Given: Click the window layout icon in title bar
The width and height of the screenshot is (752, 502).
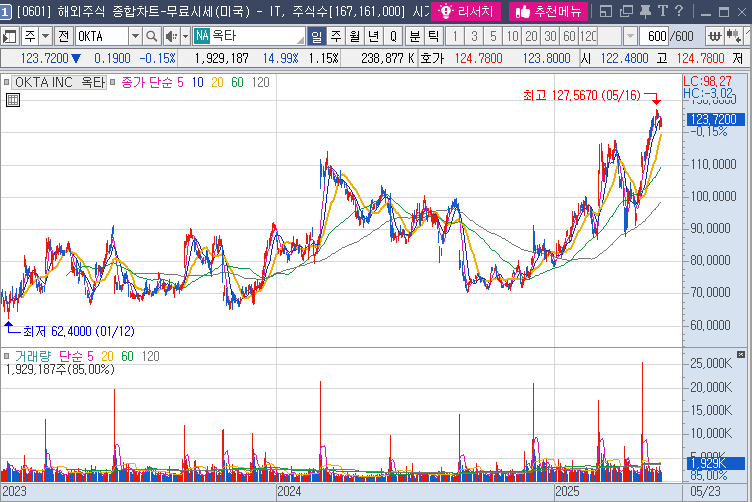Looking at the screenshot, I should pyautogui.click(x=606, y=11).
